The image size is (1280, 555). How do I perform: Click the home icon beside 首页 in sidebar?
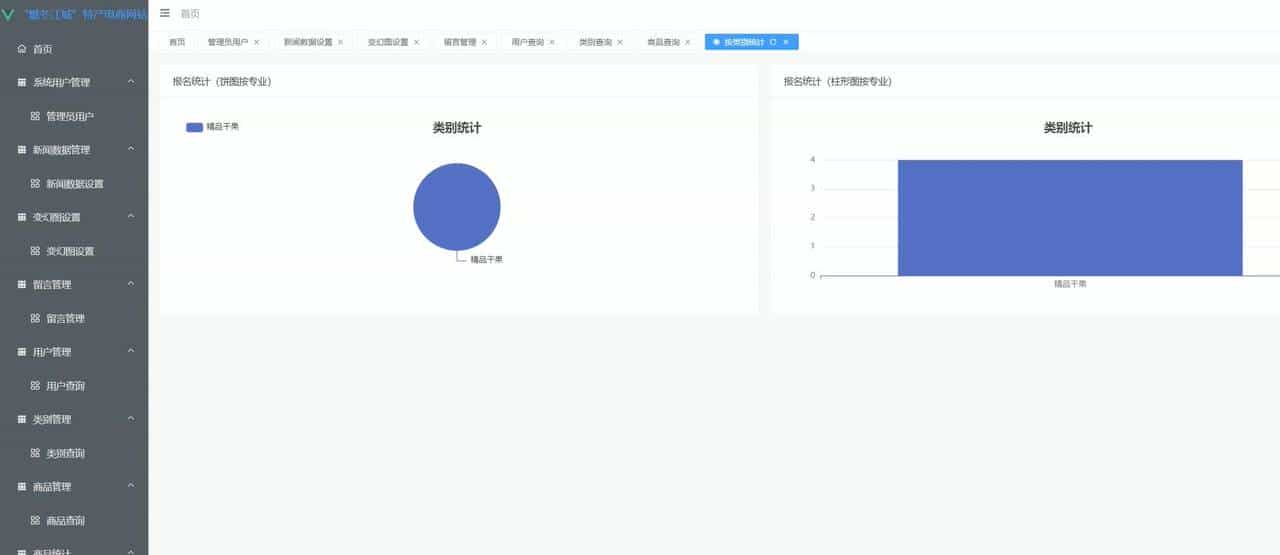point(22,49)
